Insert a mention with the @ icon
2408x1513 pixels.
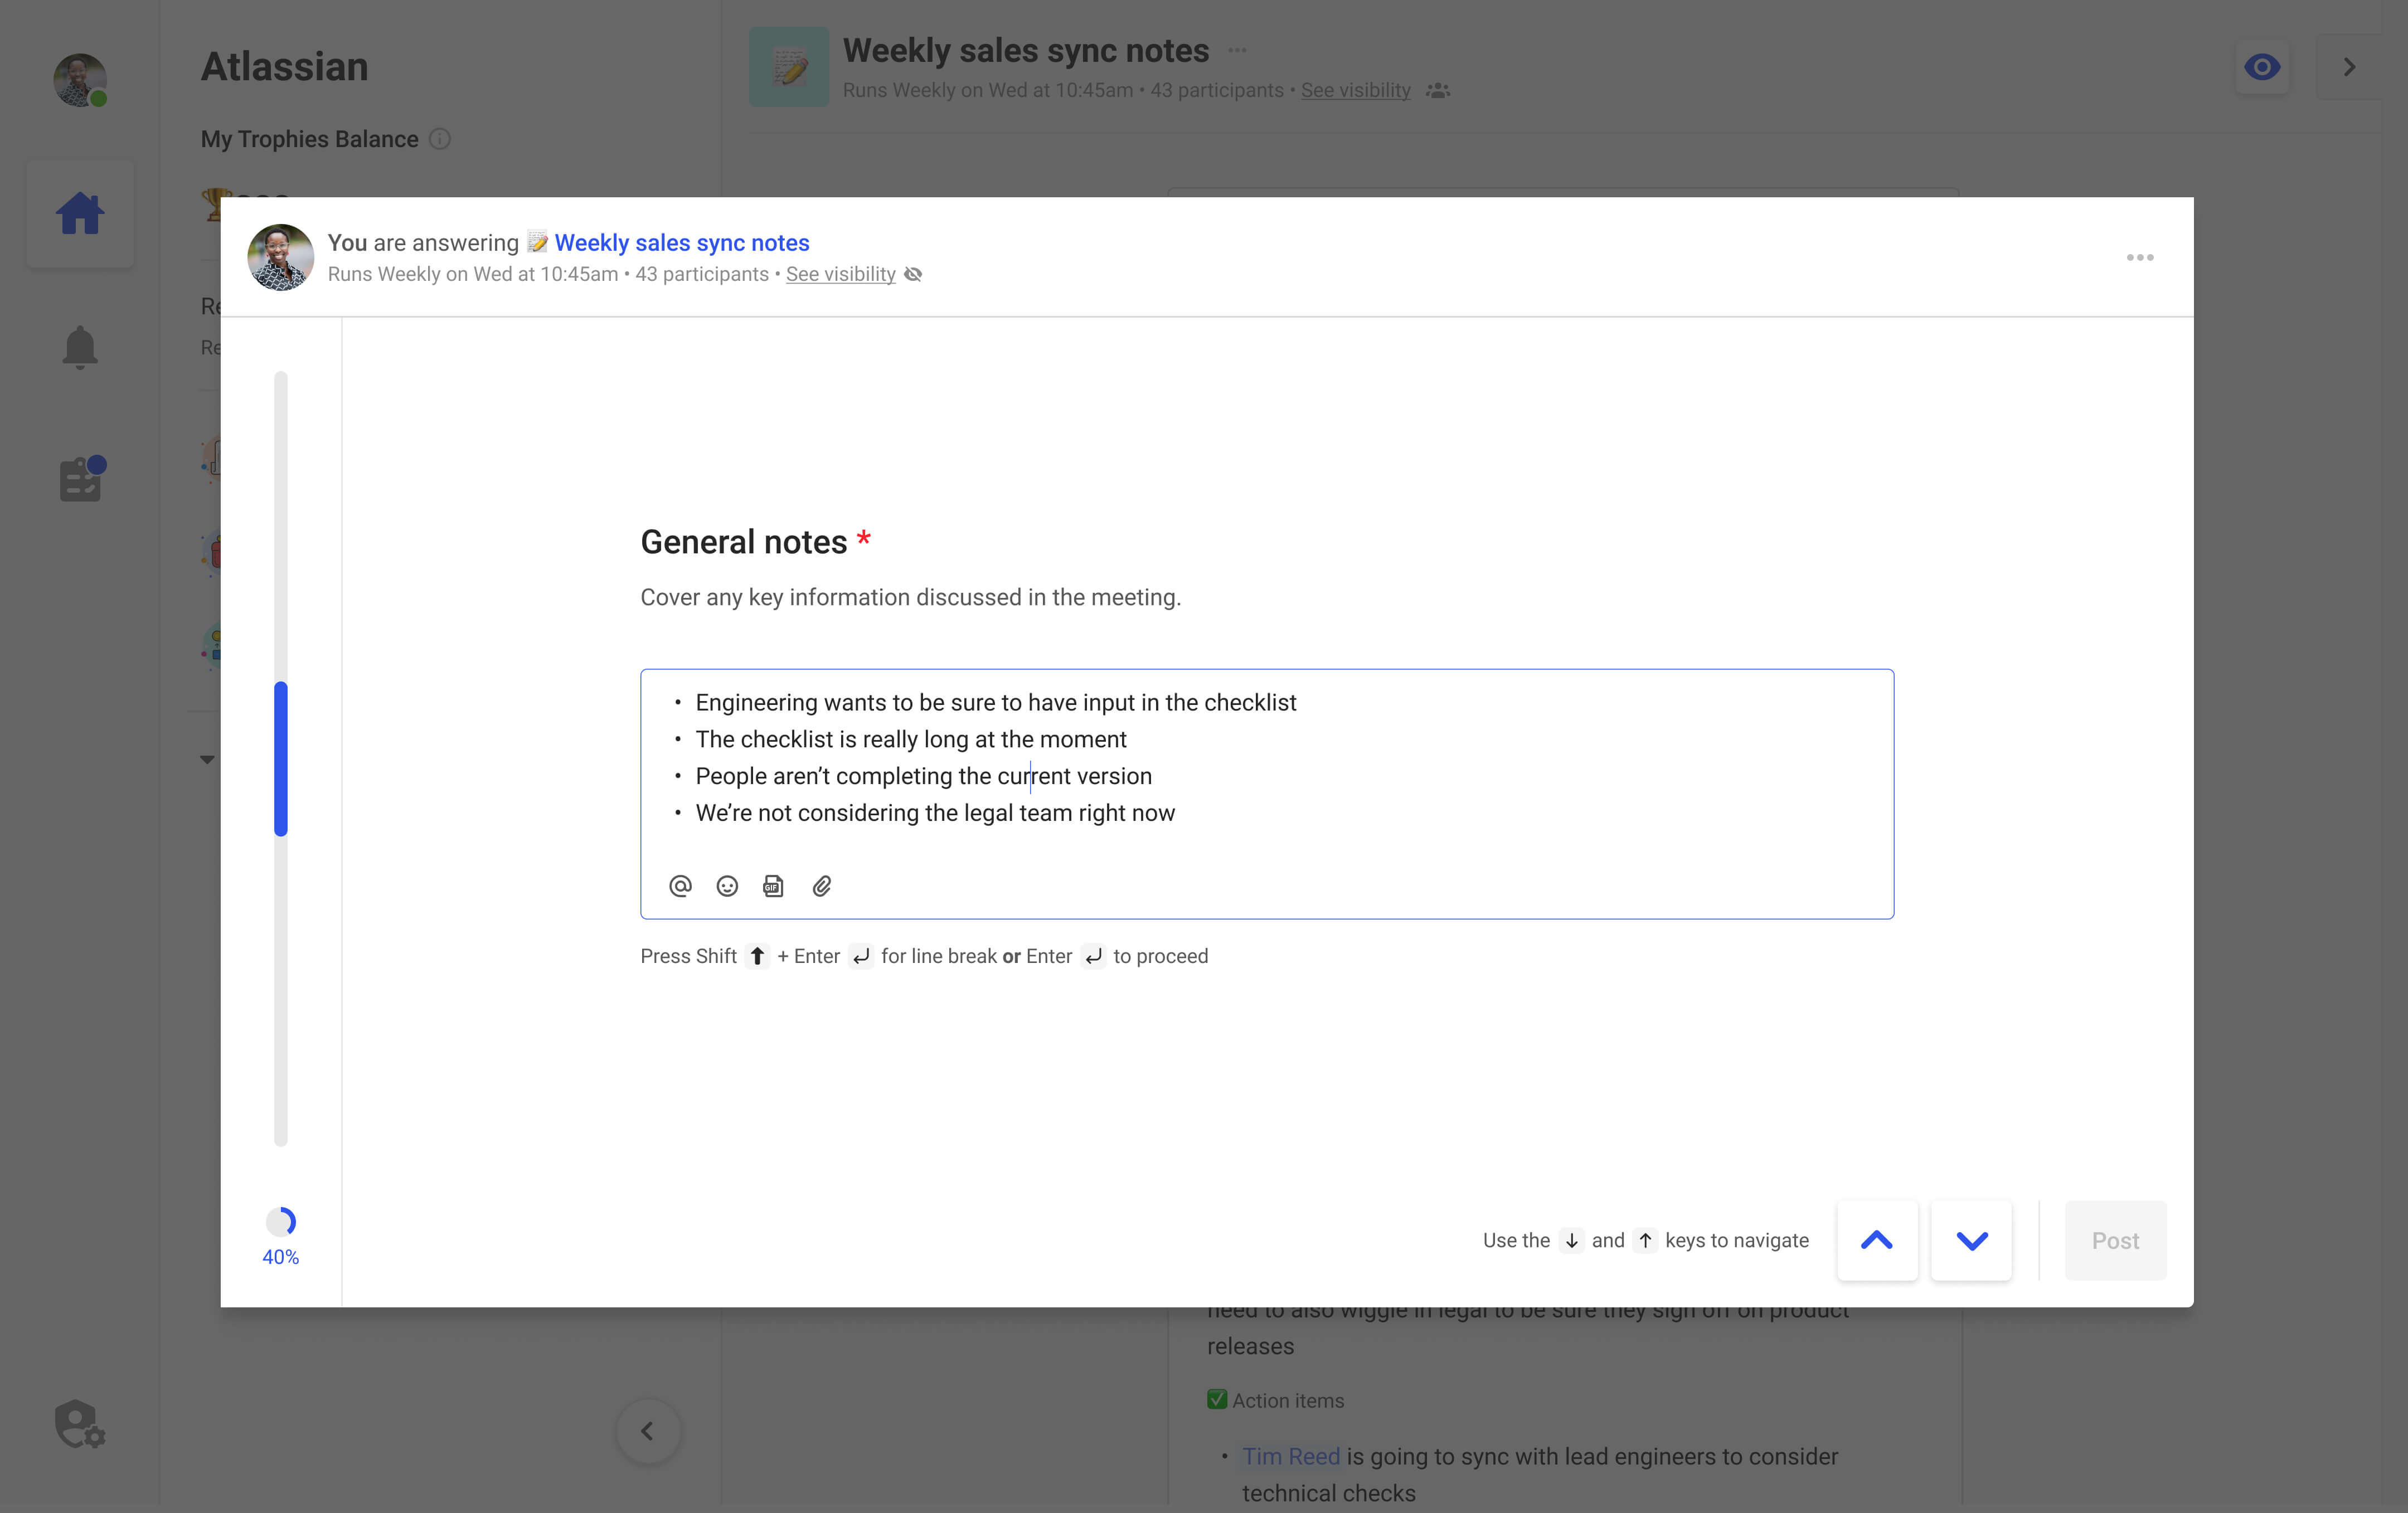pyautogui.click(x=680, y=886)
